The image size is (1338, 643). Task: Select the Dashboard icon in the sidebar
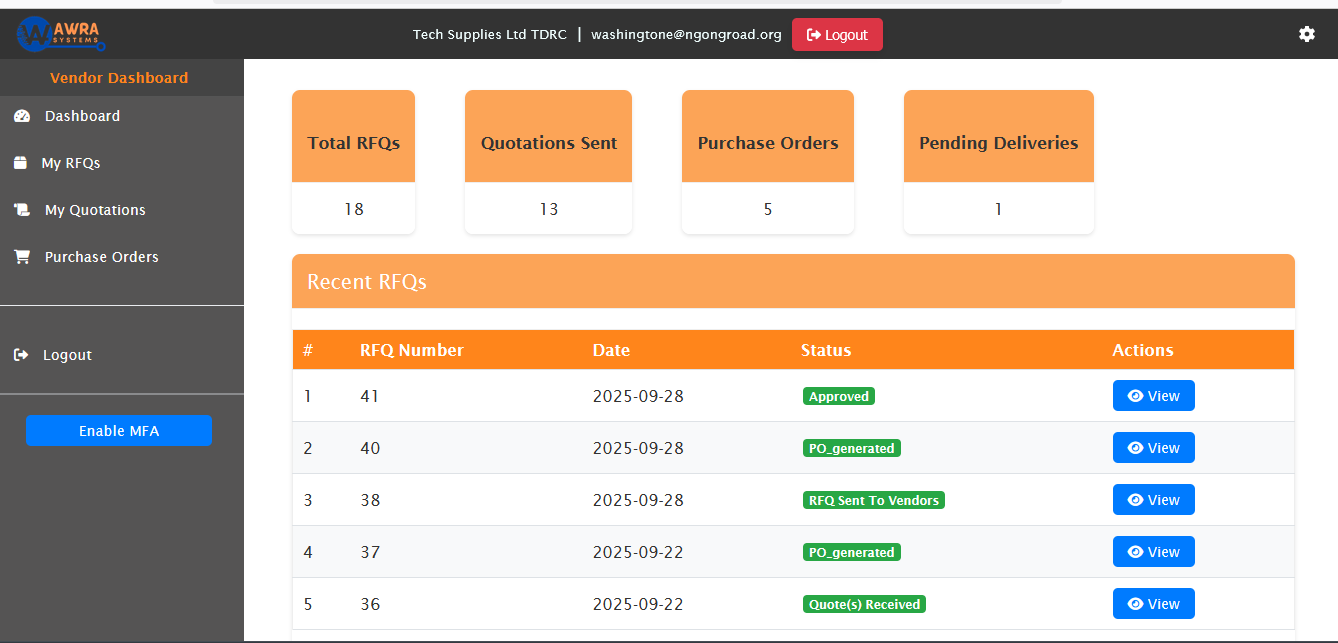click(x=22, y=115)
